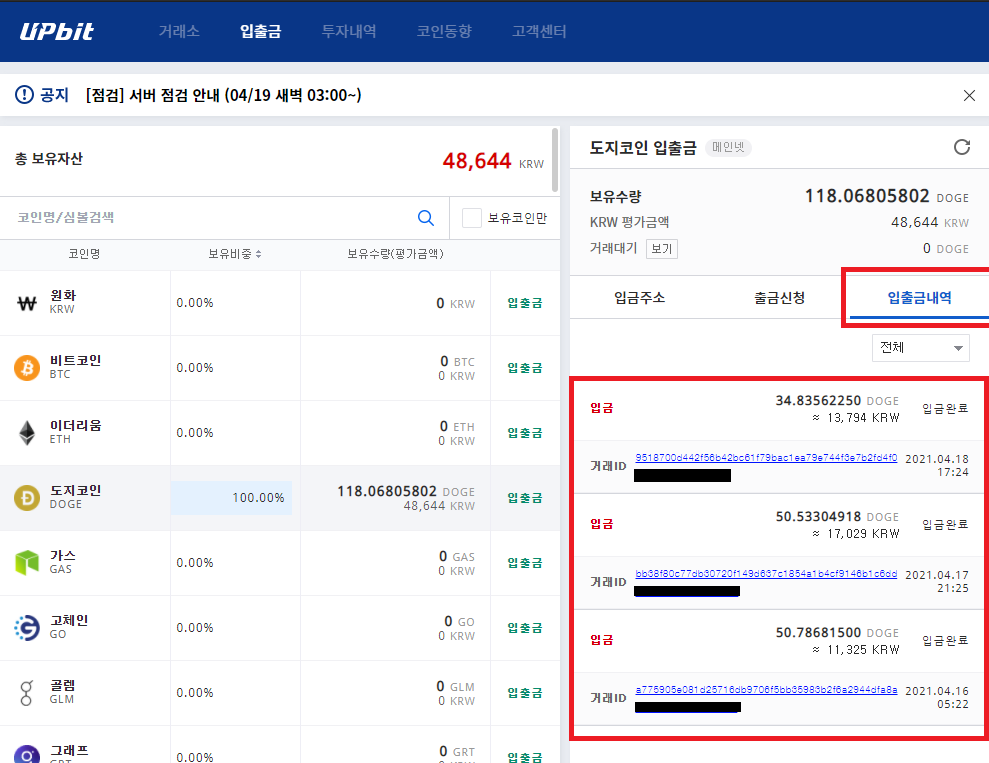989x763 pixels.
Task: Click the GoChain coin icon
Action: pyautogui.click(x=26, y=627)
